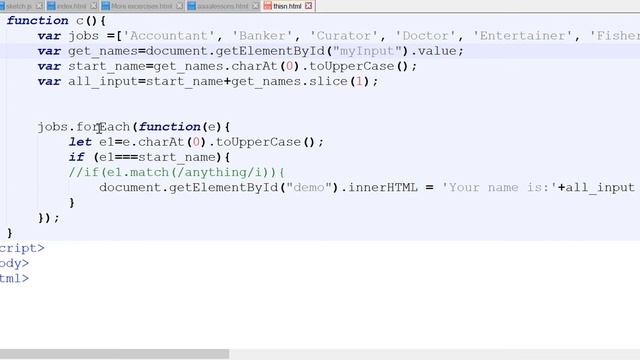
Task: Switch to the index.html tab
Action: click(x=71, y=6)
